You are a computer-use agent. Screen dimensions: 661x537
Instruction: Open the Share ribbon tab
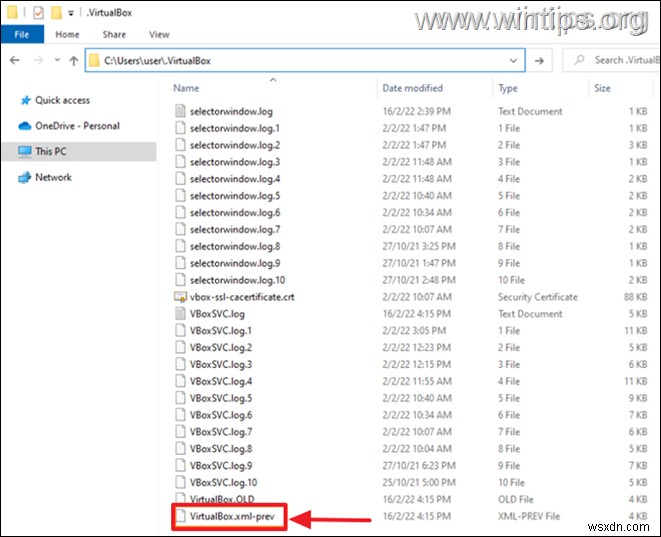[114, 34]
